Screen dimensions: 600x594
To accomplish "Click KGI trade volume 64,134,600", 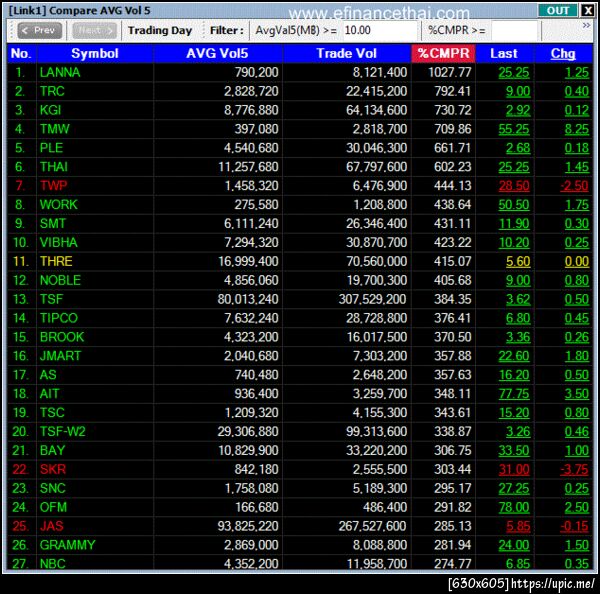I will (x=377, y=110).
